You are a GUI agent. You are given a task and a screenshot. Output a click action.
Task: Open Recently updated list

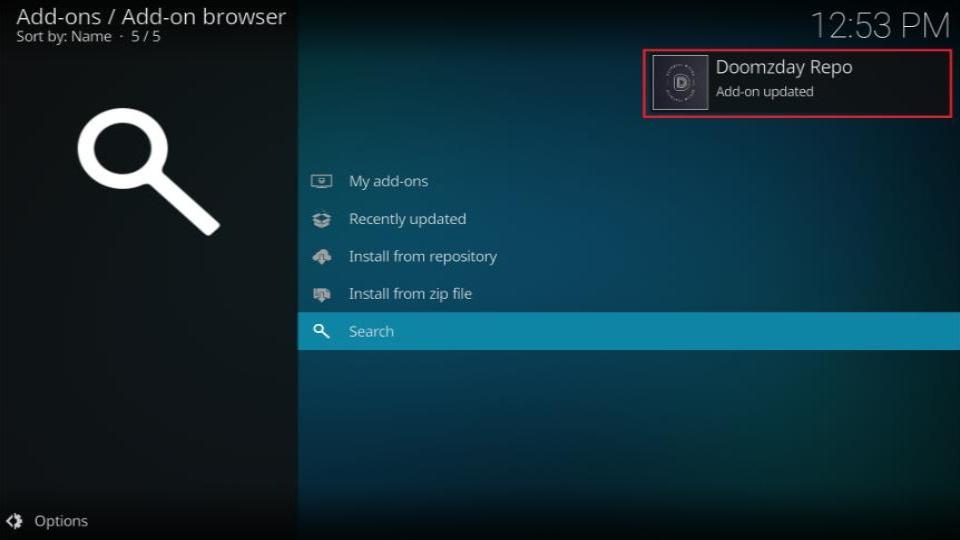point(628,219)
